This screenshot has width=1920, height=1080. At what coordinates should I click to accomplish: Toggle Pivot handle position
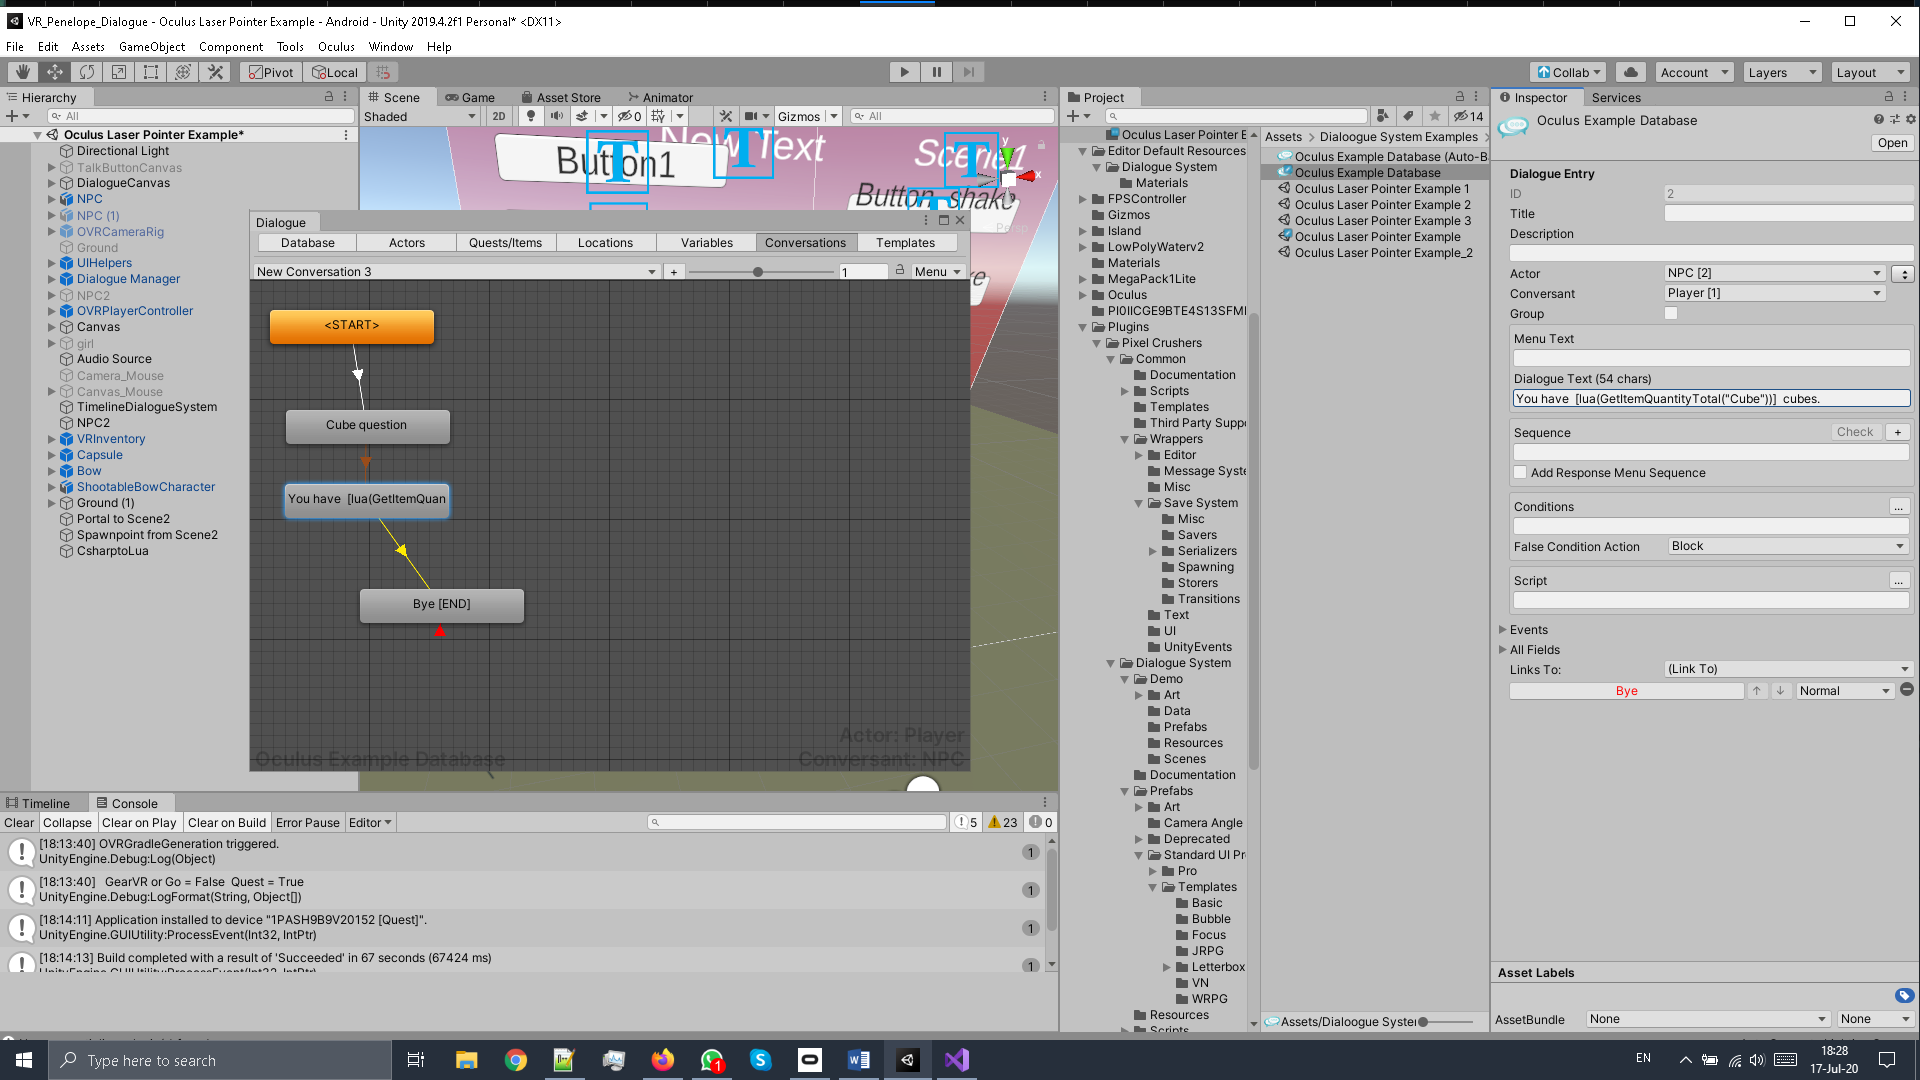tap(271, 72)
